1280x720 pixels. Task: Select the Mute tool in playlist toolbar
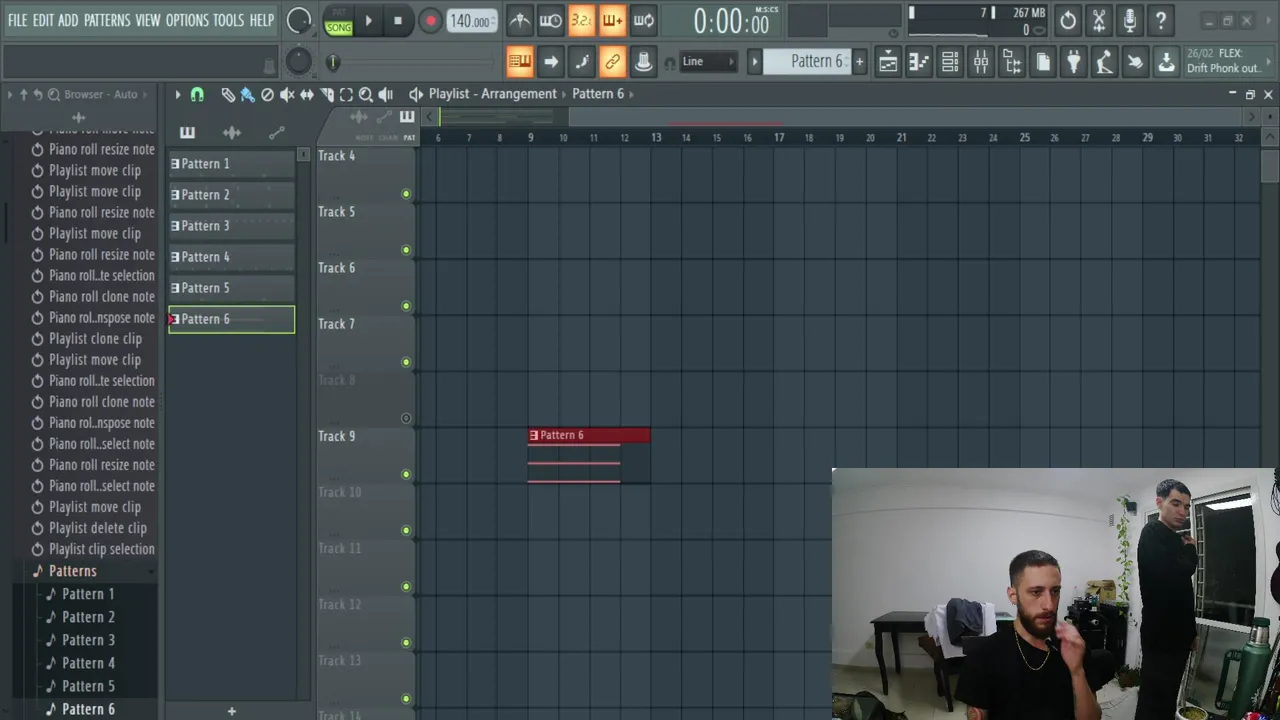(287, 94)
